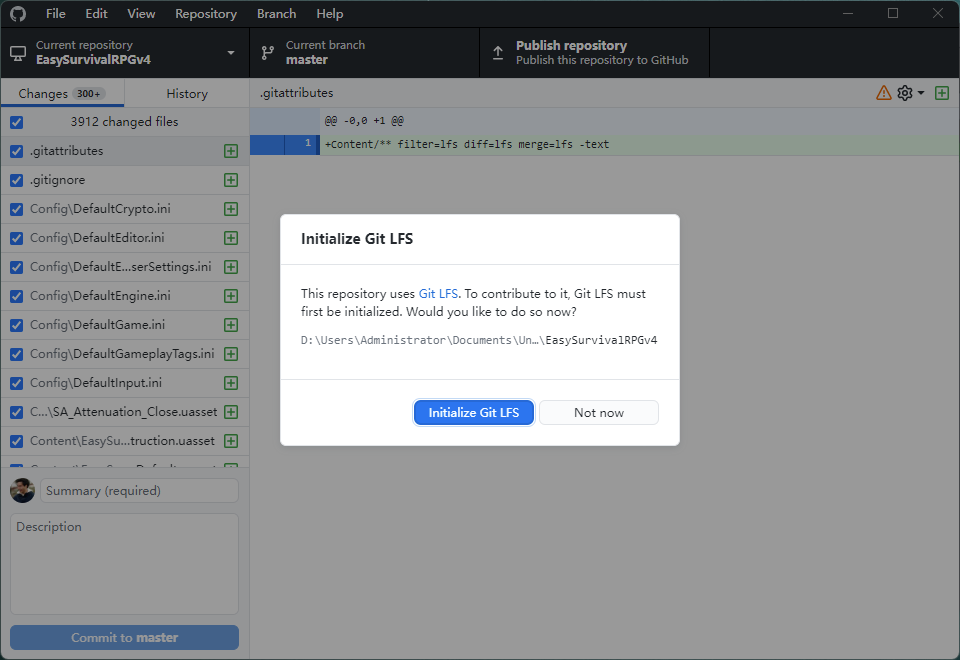Click added icon next to SA_Attenuation_Close.uasset
The image size is (960, 660).
[x=231, y=412]
